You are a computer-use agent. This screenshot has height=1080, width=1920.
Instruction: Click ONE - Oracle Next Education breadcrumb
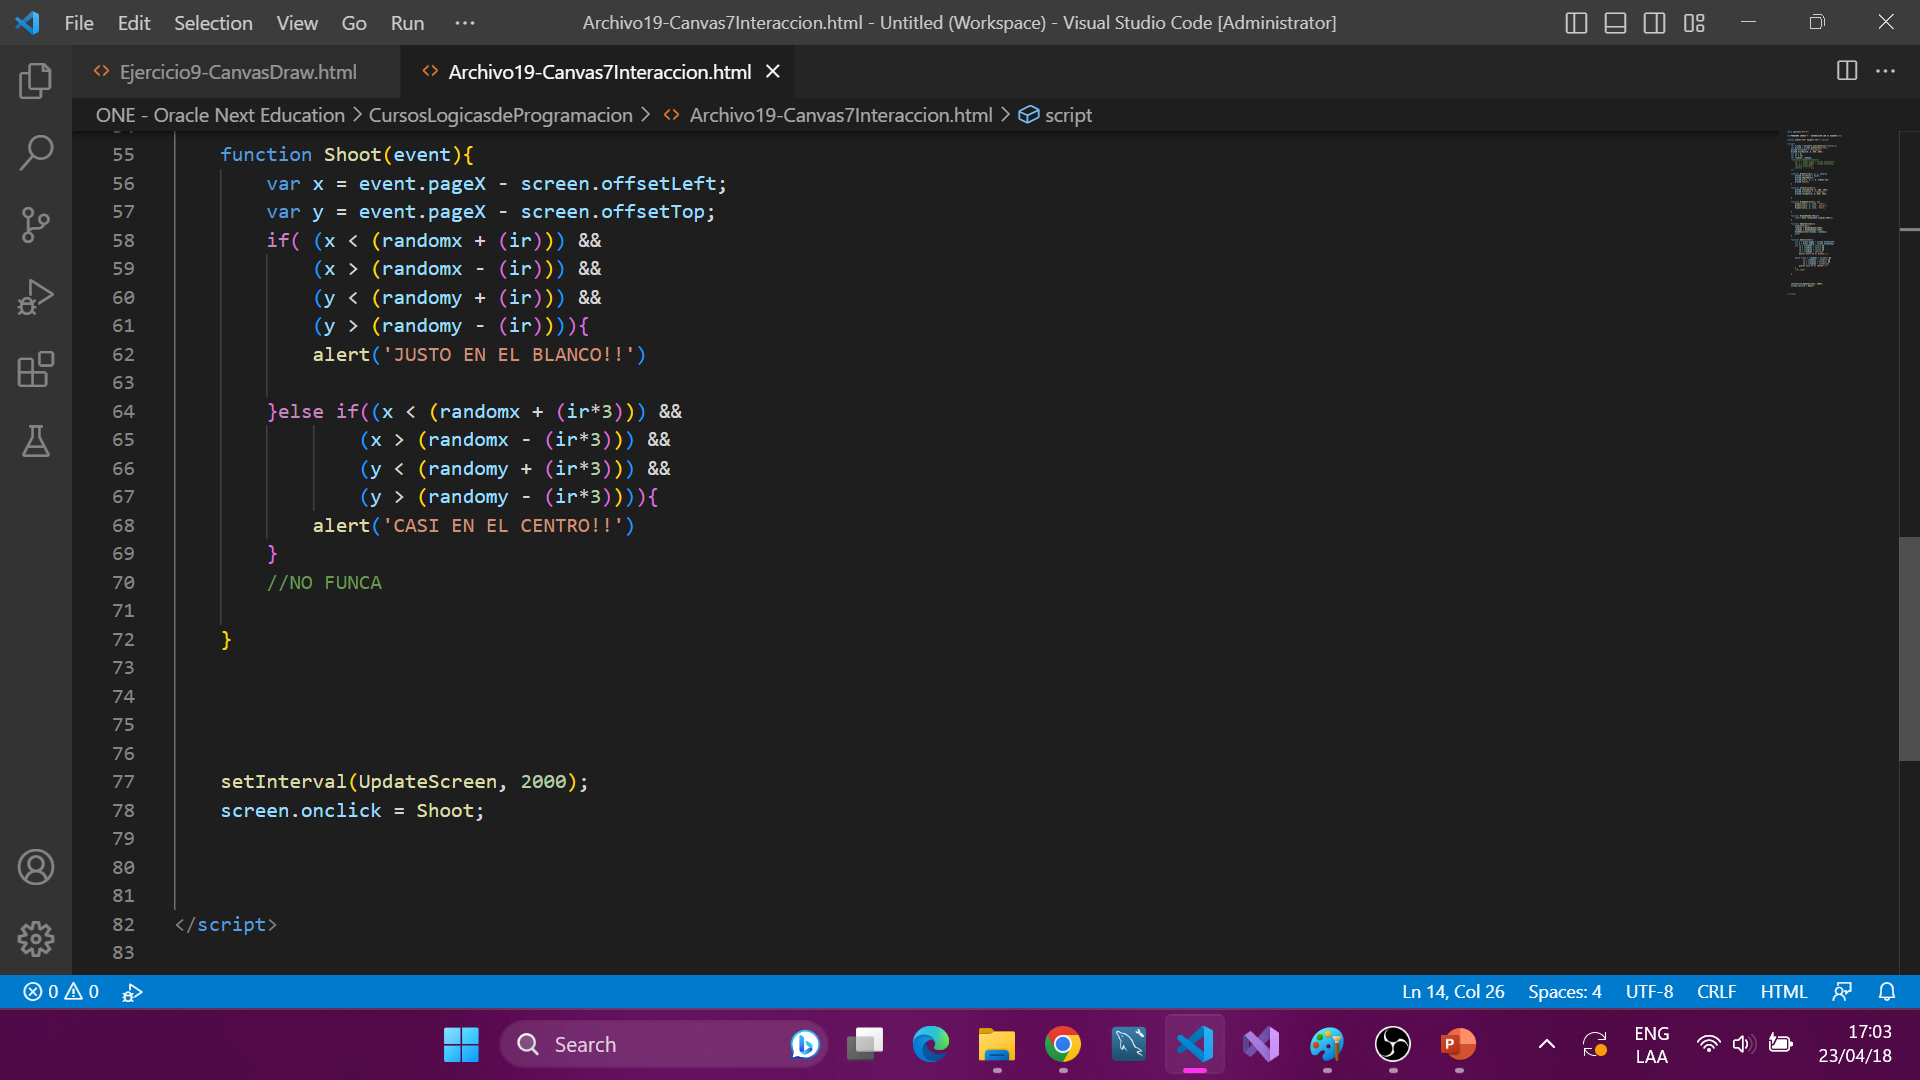(x=220, y=115)
